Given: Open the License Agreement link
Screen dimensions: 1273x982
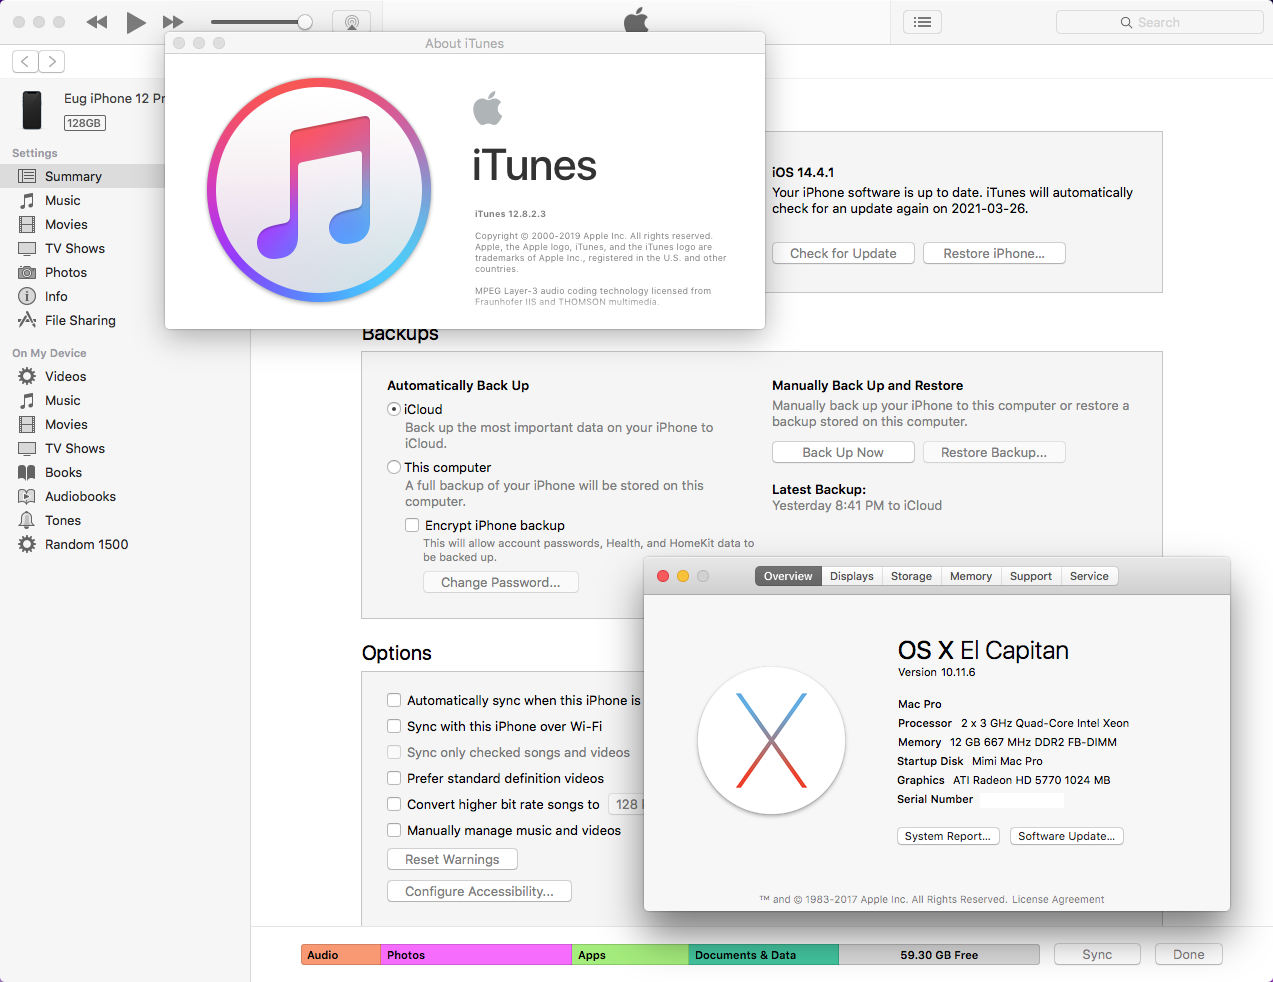Looking at the screenshot, I should click(x=1058, y=899).
